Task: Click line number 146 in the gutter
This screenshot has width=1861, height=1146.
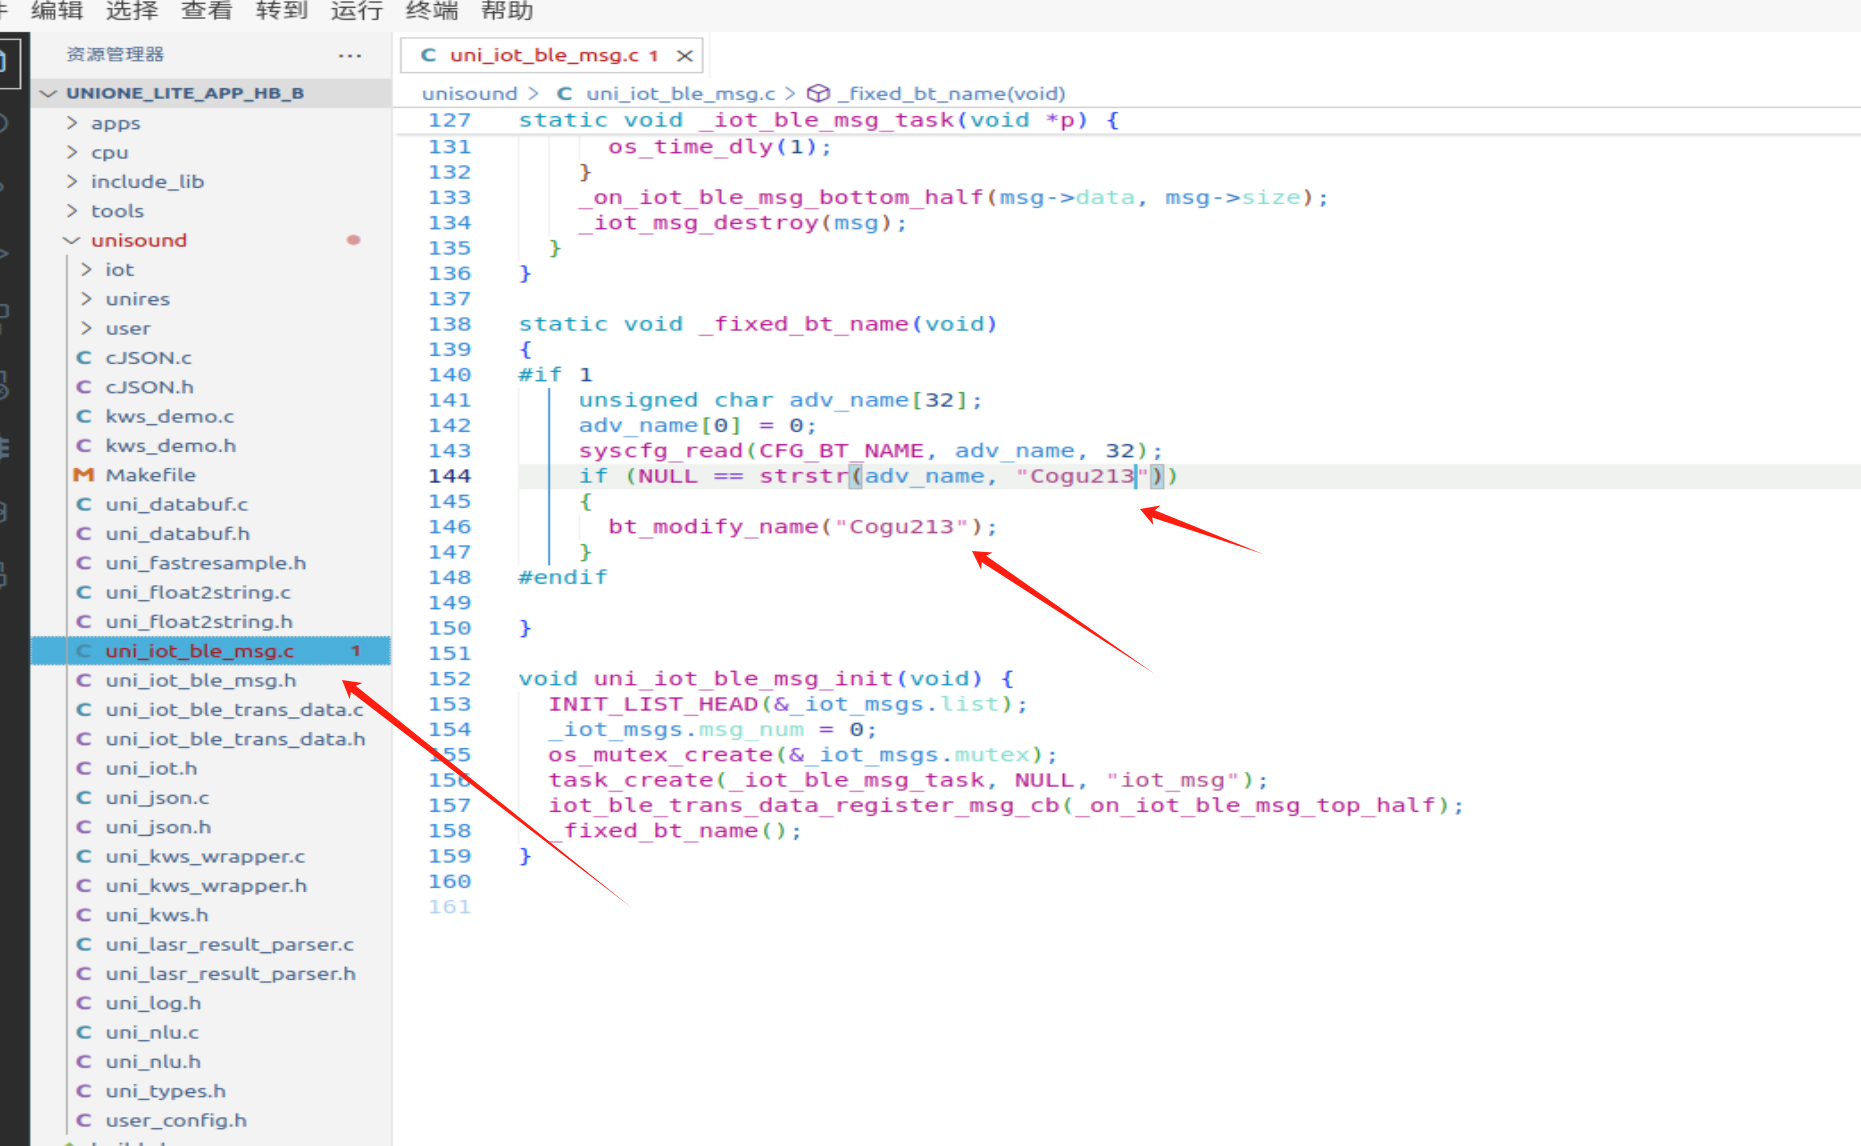Action: [449, 526]
